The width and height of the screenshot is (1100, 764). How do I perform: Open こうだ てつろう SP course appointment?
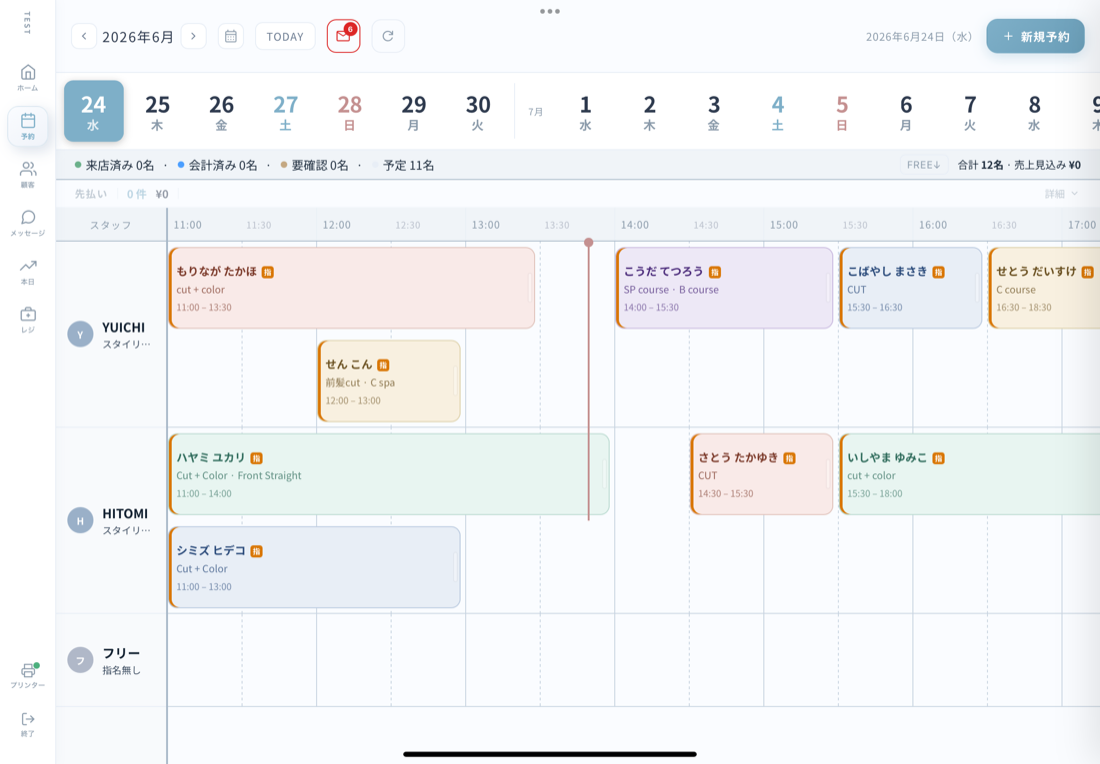(725, 288)
